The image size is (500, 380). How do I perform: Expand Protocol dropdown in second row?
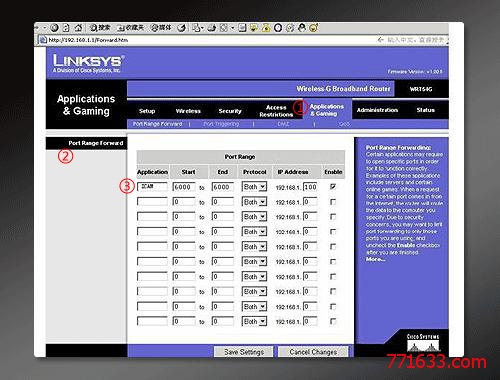coord(254,202)
